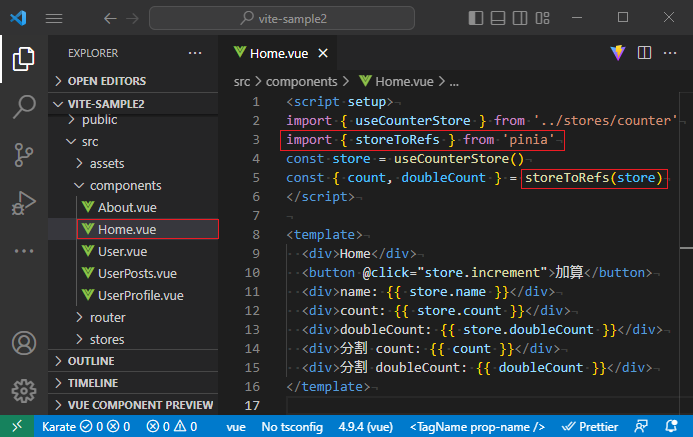Open the Source Control view

(23, 155)
